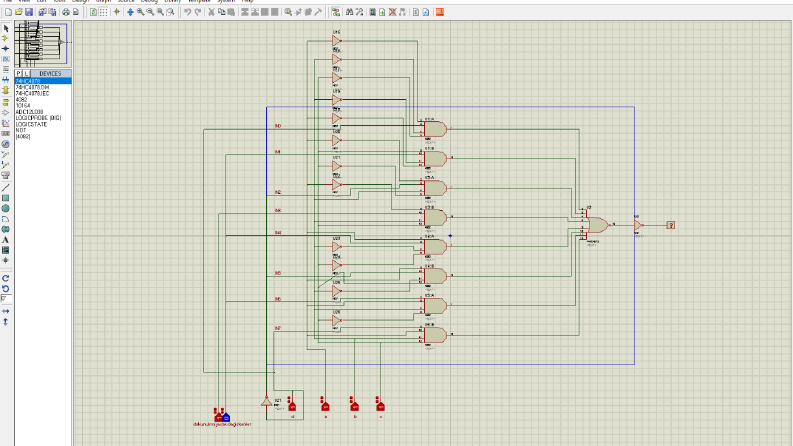
Task: Toggle the false origin icon
Action: click(117, 12)
